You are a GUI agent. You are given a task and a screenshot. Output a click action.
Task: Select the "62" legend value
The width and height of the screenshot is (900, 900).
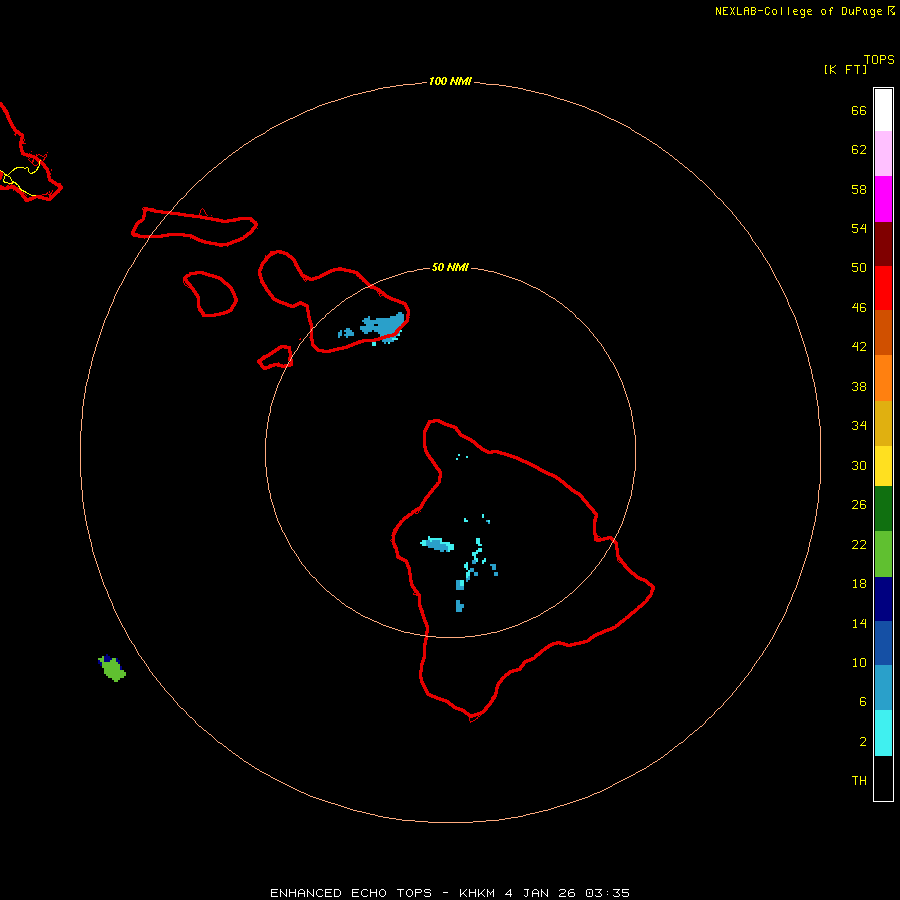click(x=859, y=150)
